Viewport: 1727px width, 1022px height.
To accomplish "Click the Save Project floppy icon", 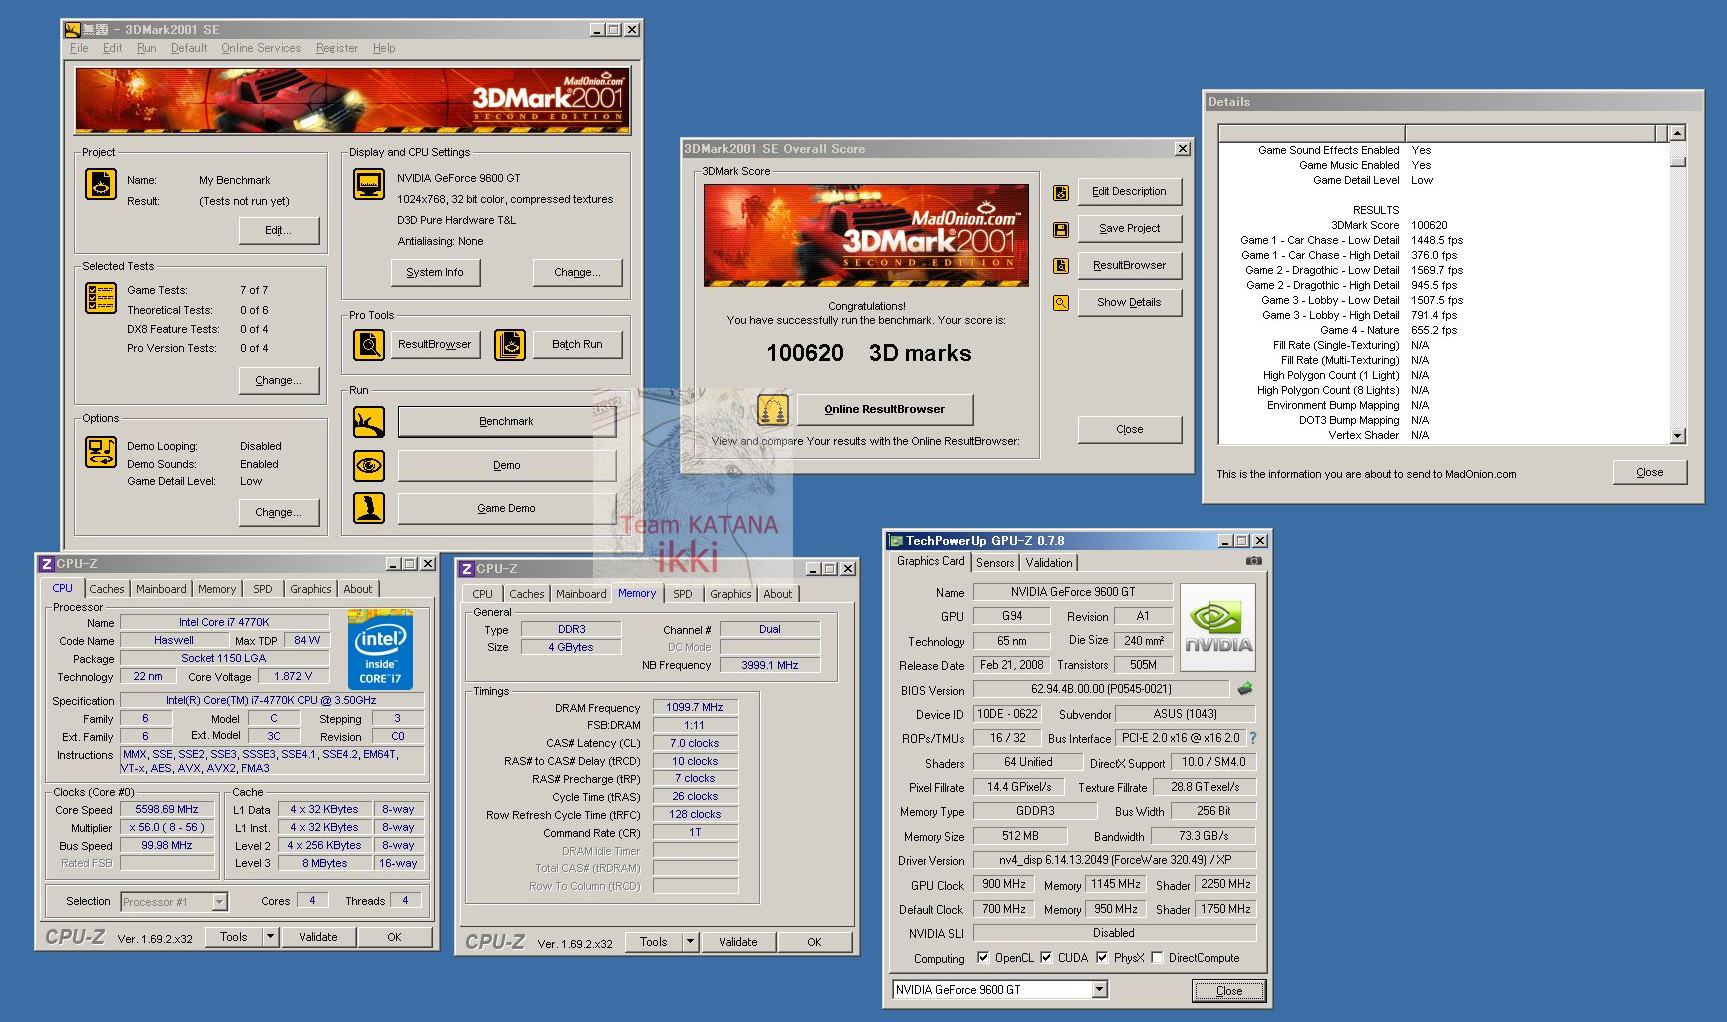I will click(x=1061, y=229).
